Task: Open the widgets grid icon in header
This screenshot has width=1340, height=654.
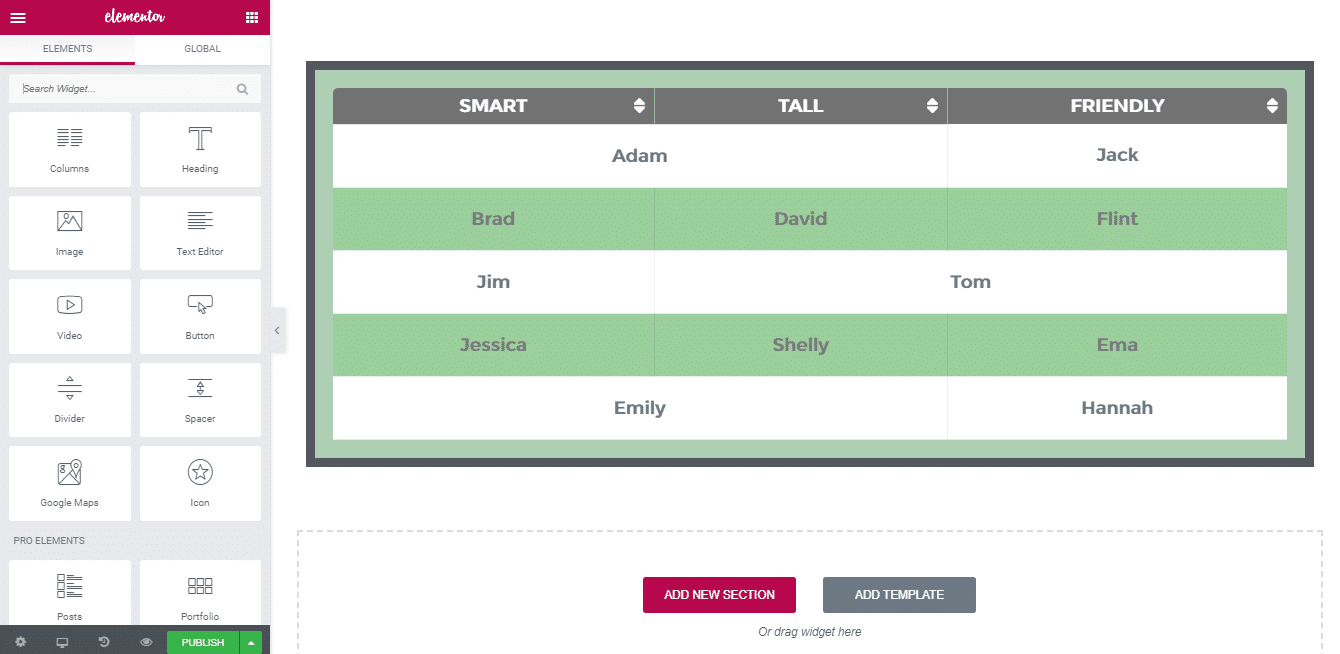Action: point(251,17)
